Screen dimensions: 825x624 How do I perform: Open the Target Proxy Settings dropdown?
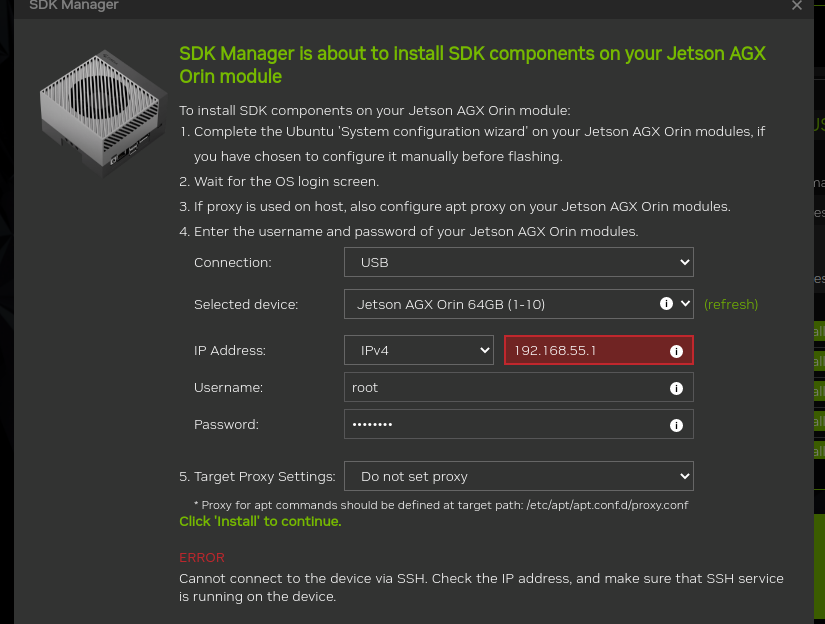pos(519,476)
